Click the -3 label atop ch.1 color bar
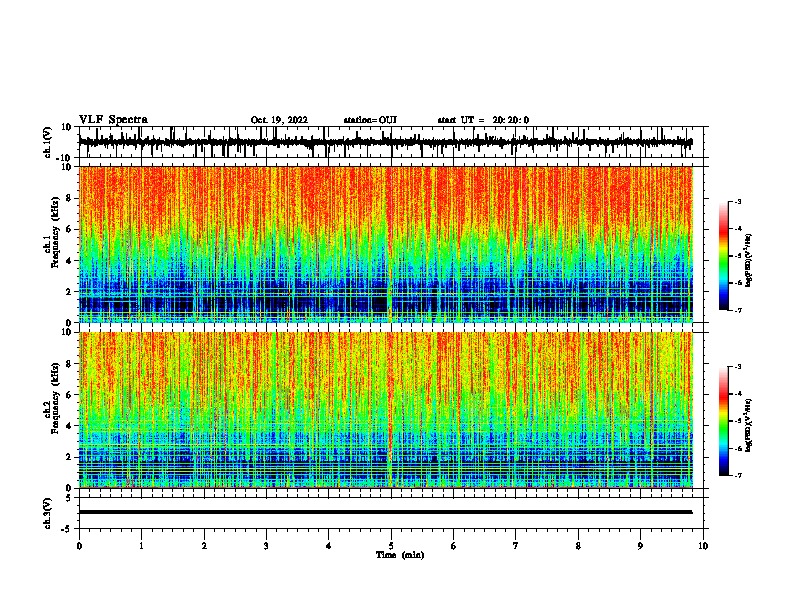Image resolution: width=792 pixels, height=612 pixels. tap(737, 201)
